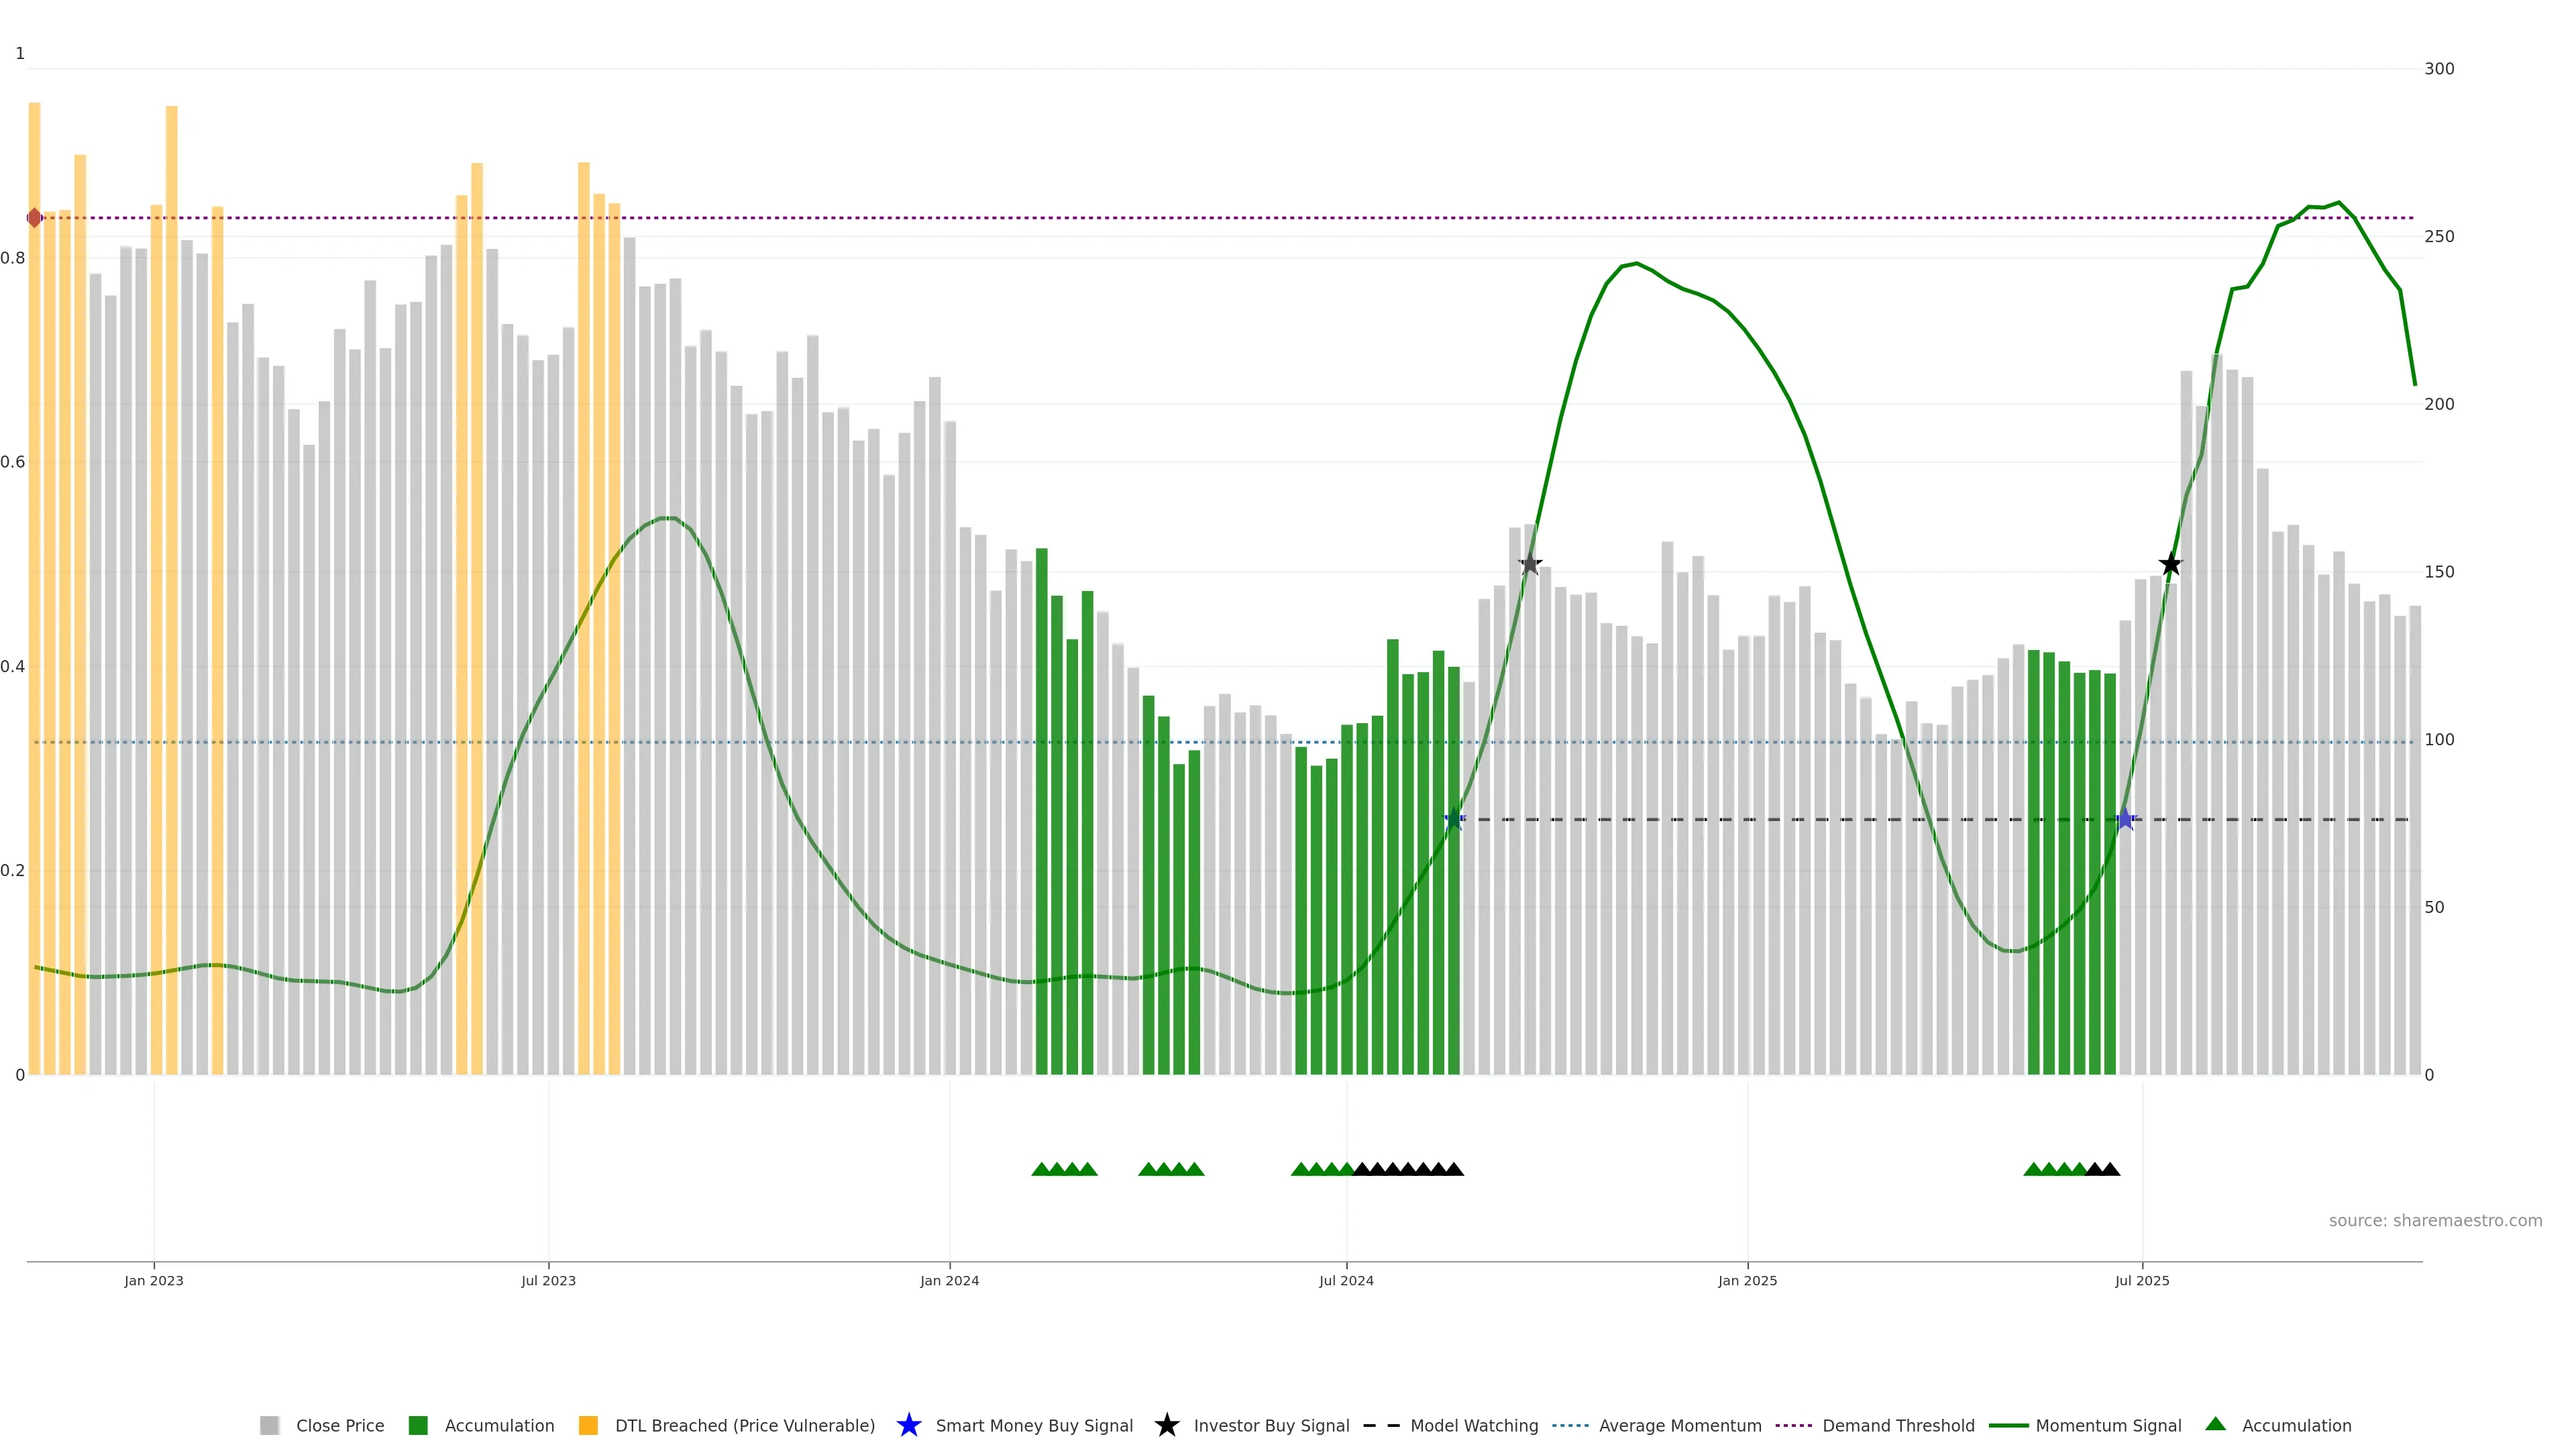Click the first orange bar at chart start
Viewport: 2576px width, 1449px height.
(35, 600)
